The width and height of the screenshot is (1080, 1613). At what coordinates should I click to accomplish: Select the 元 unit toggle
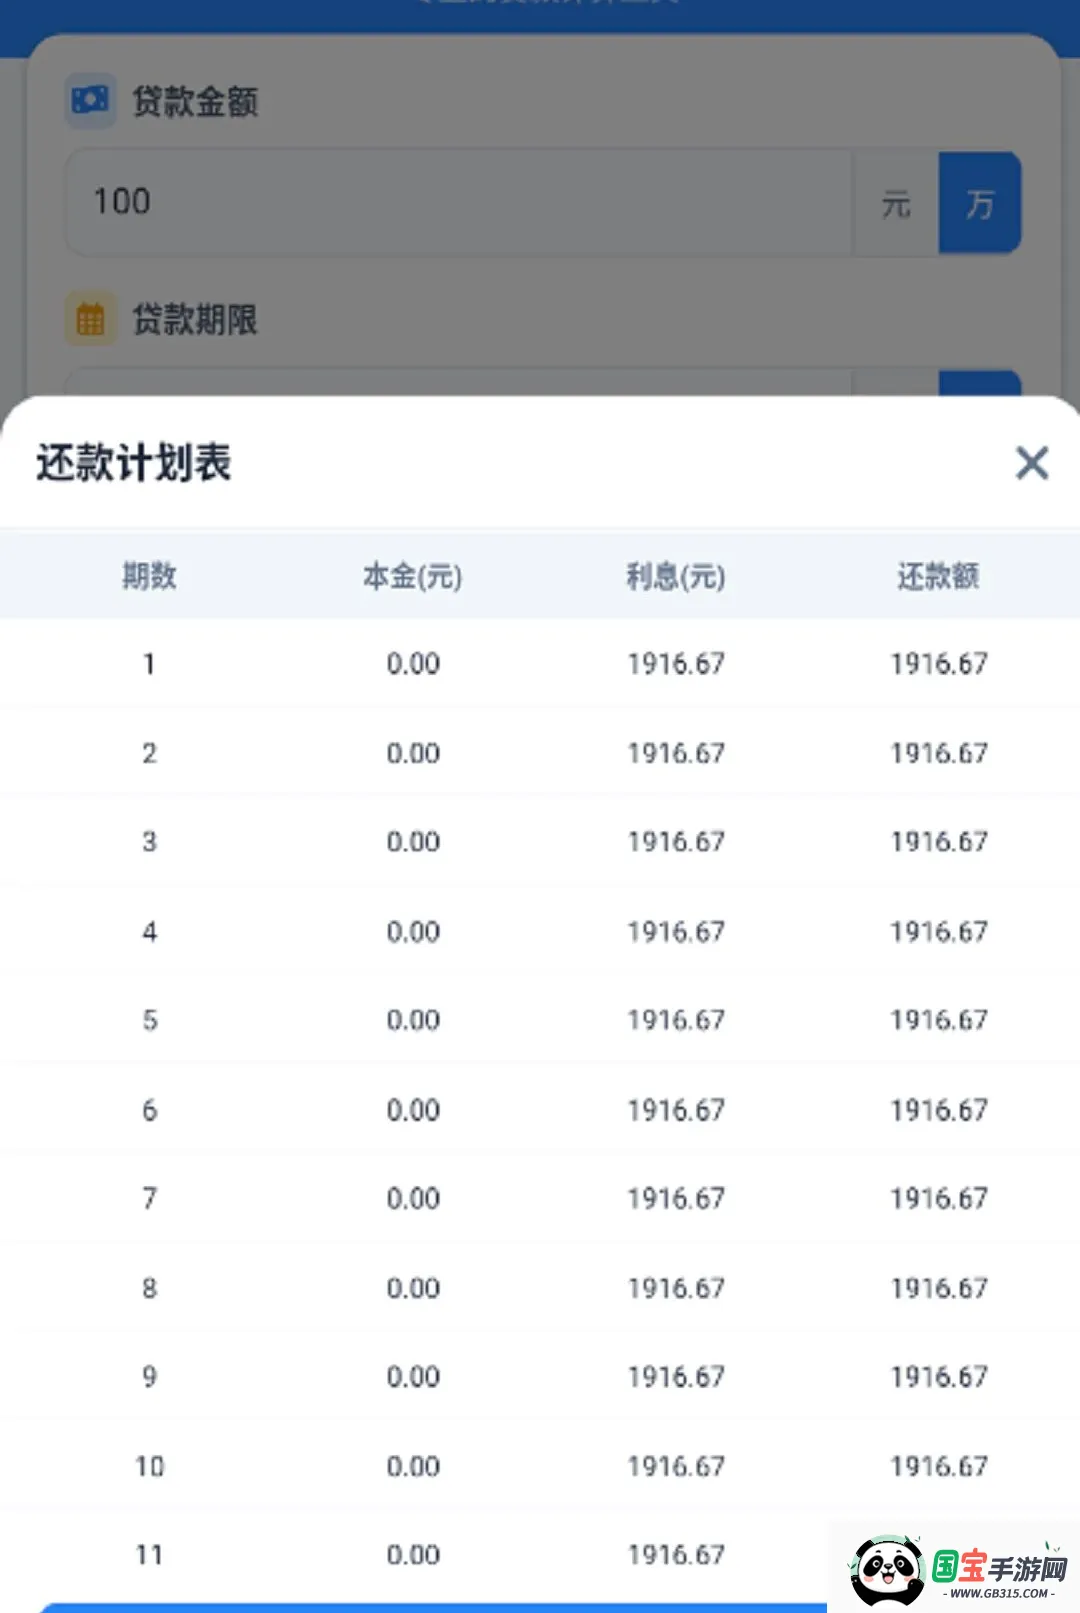896,204
